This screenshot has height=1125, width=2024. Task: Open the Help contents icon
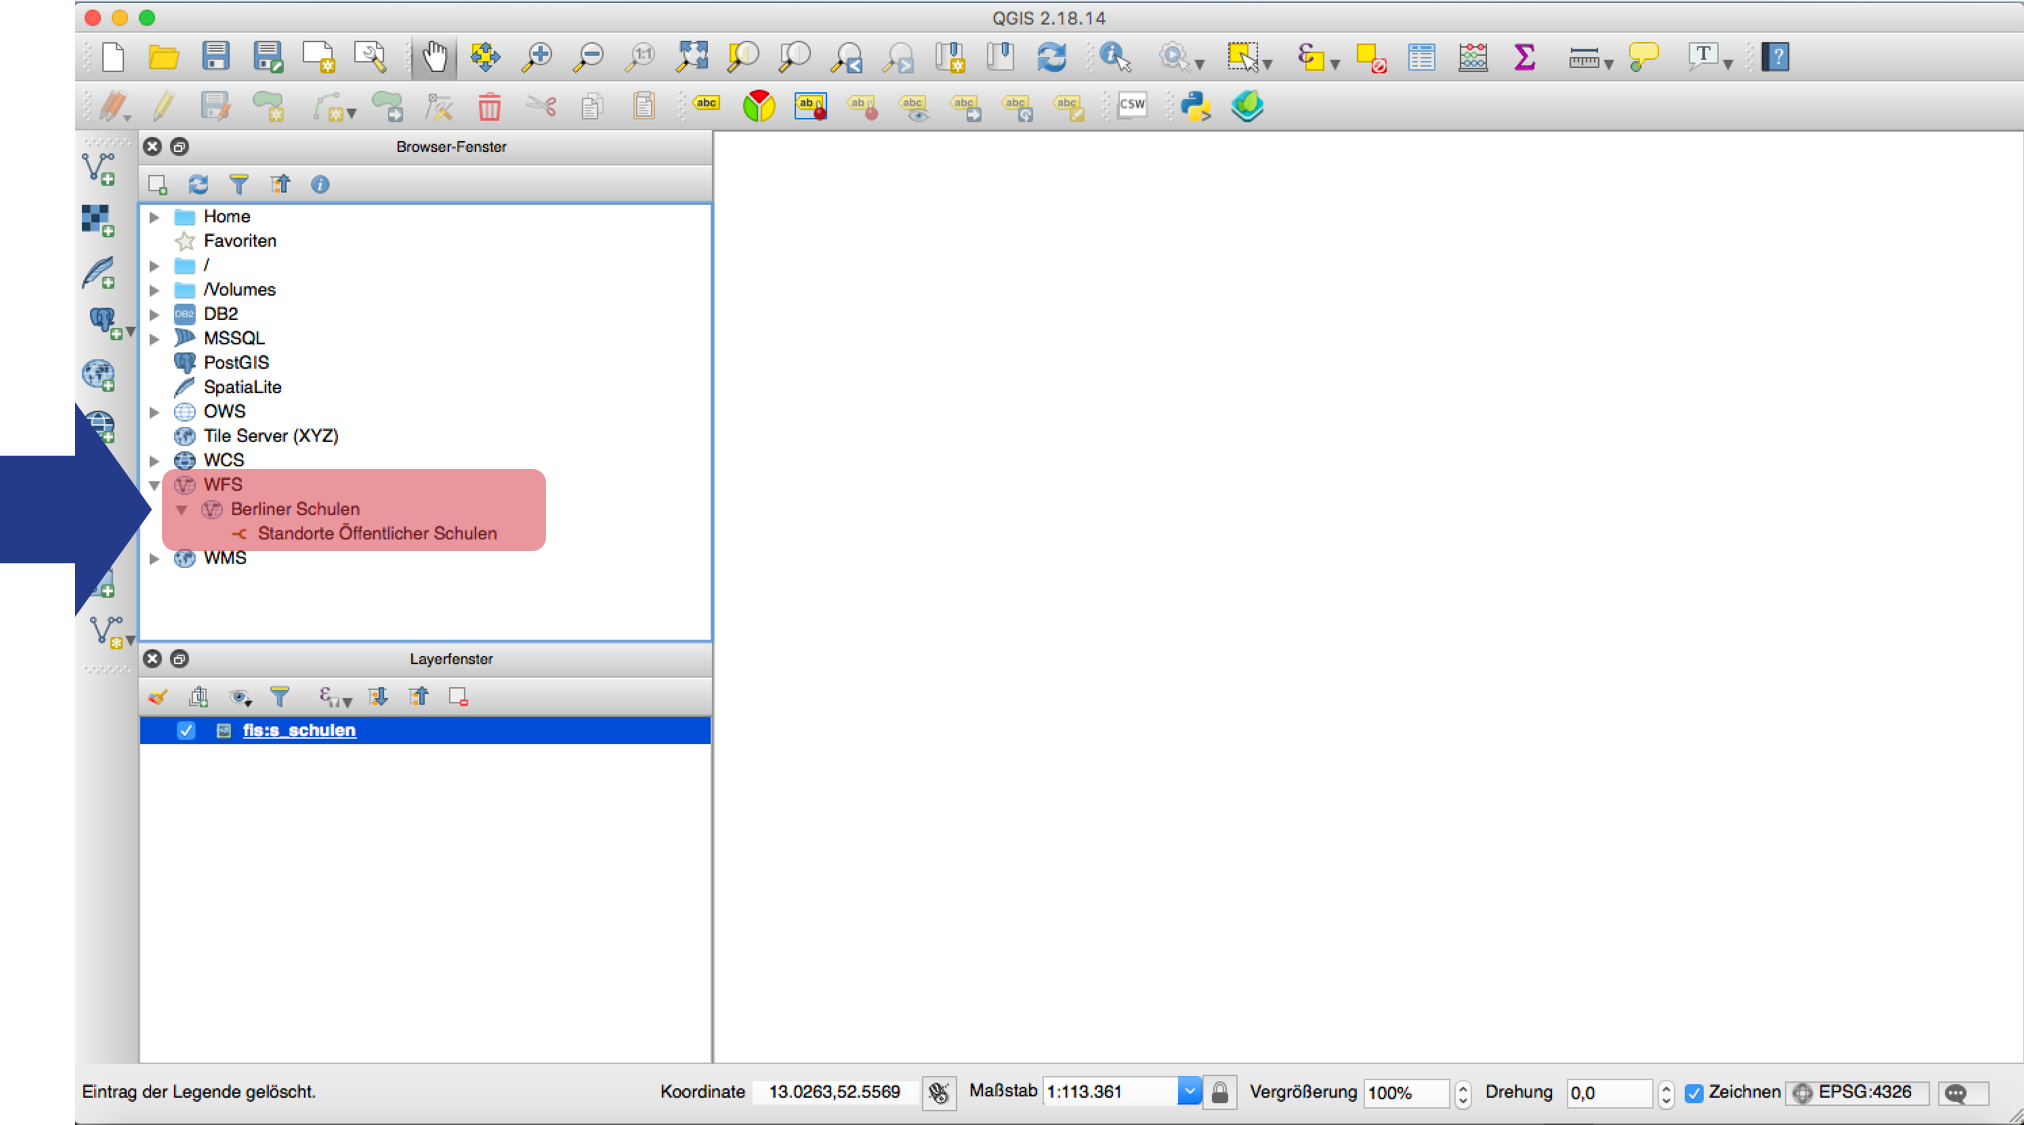[x=1776, y=57]
